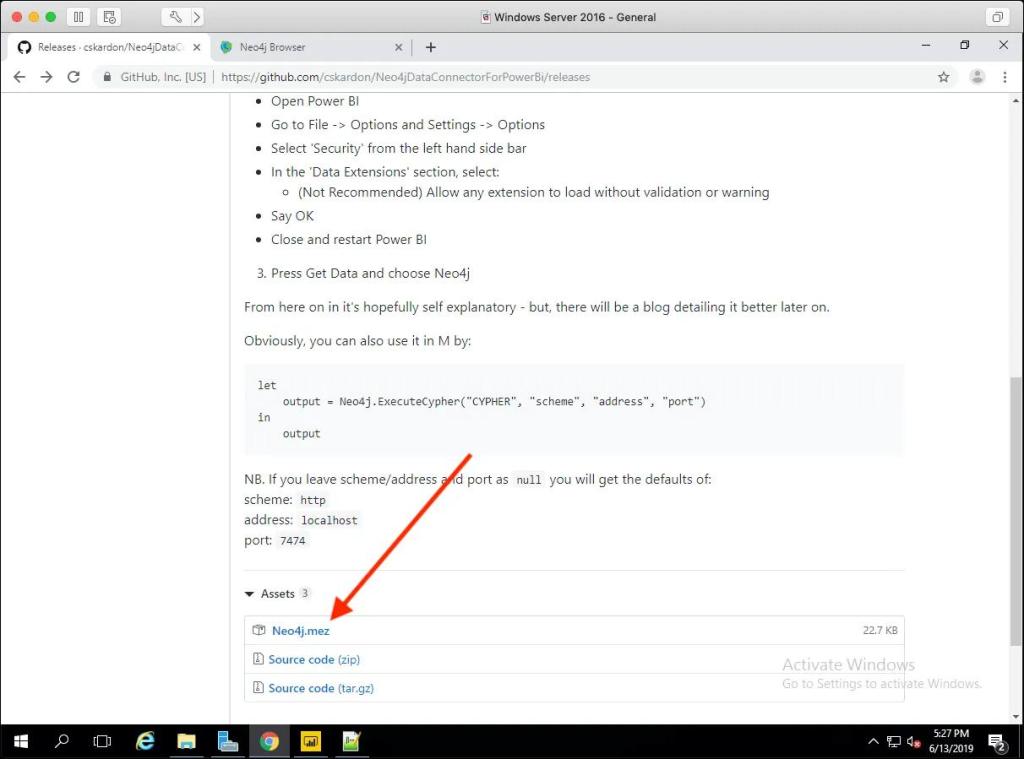
Task: Click the 'localhost' address value
Action: 329,521
